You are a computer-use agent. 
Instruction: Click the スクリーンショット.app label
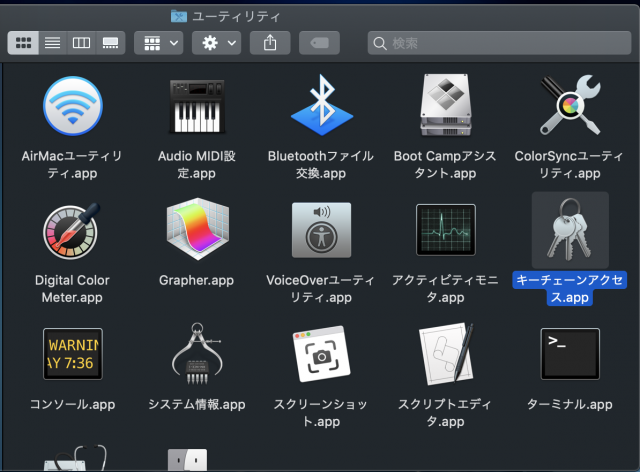tap(321, 413)
